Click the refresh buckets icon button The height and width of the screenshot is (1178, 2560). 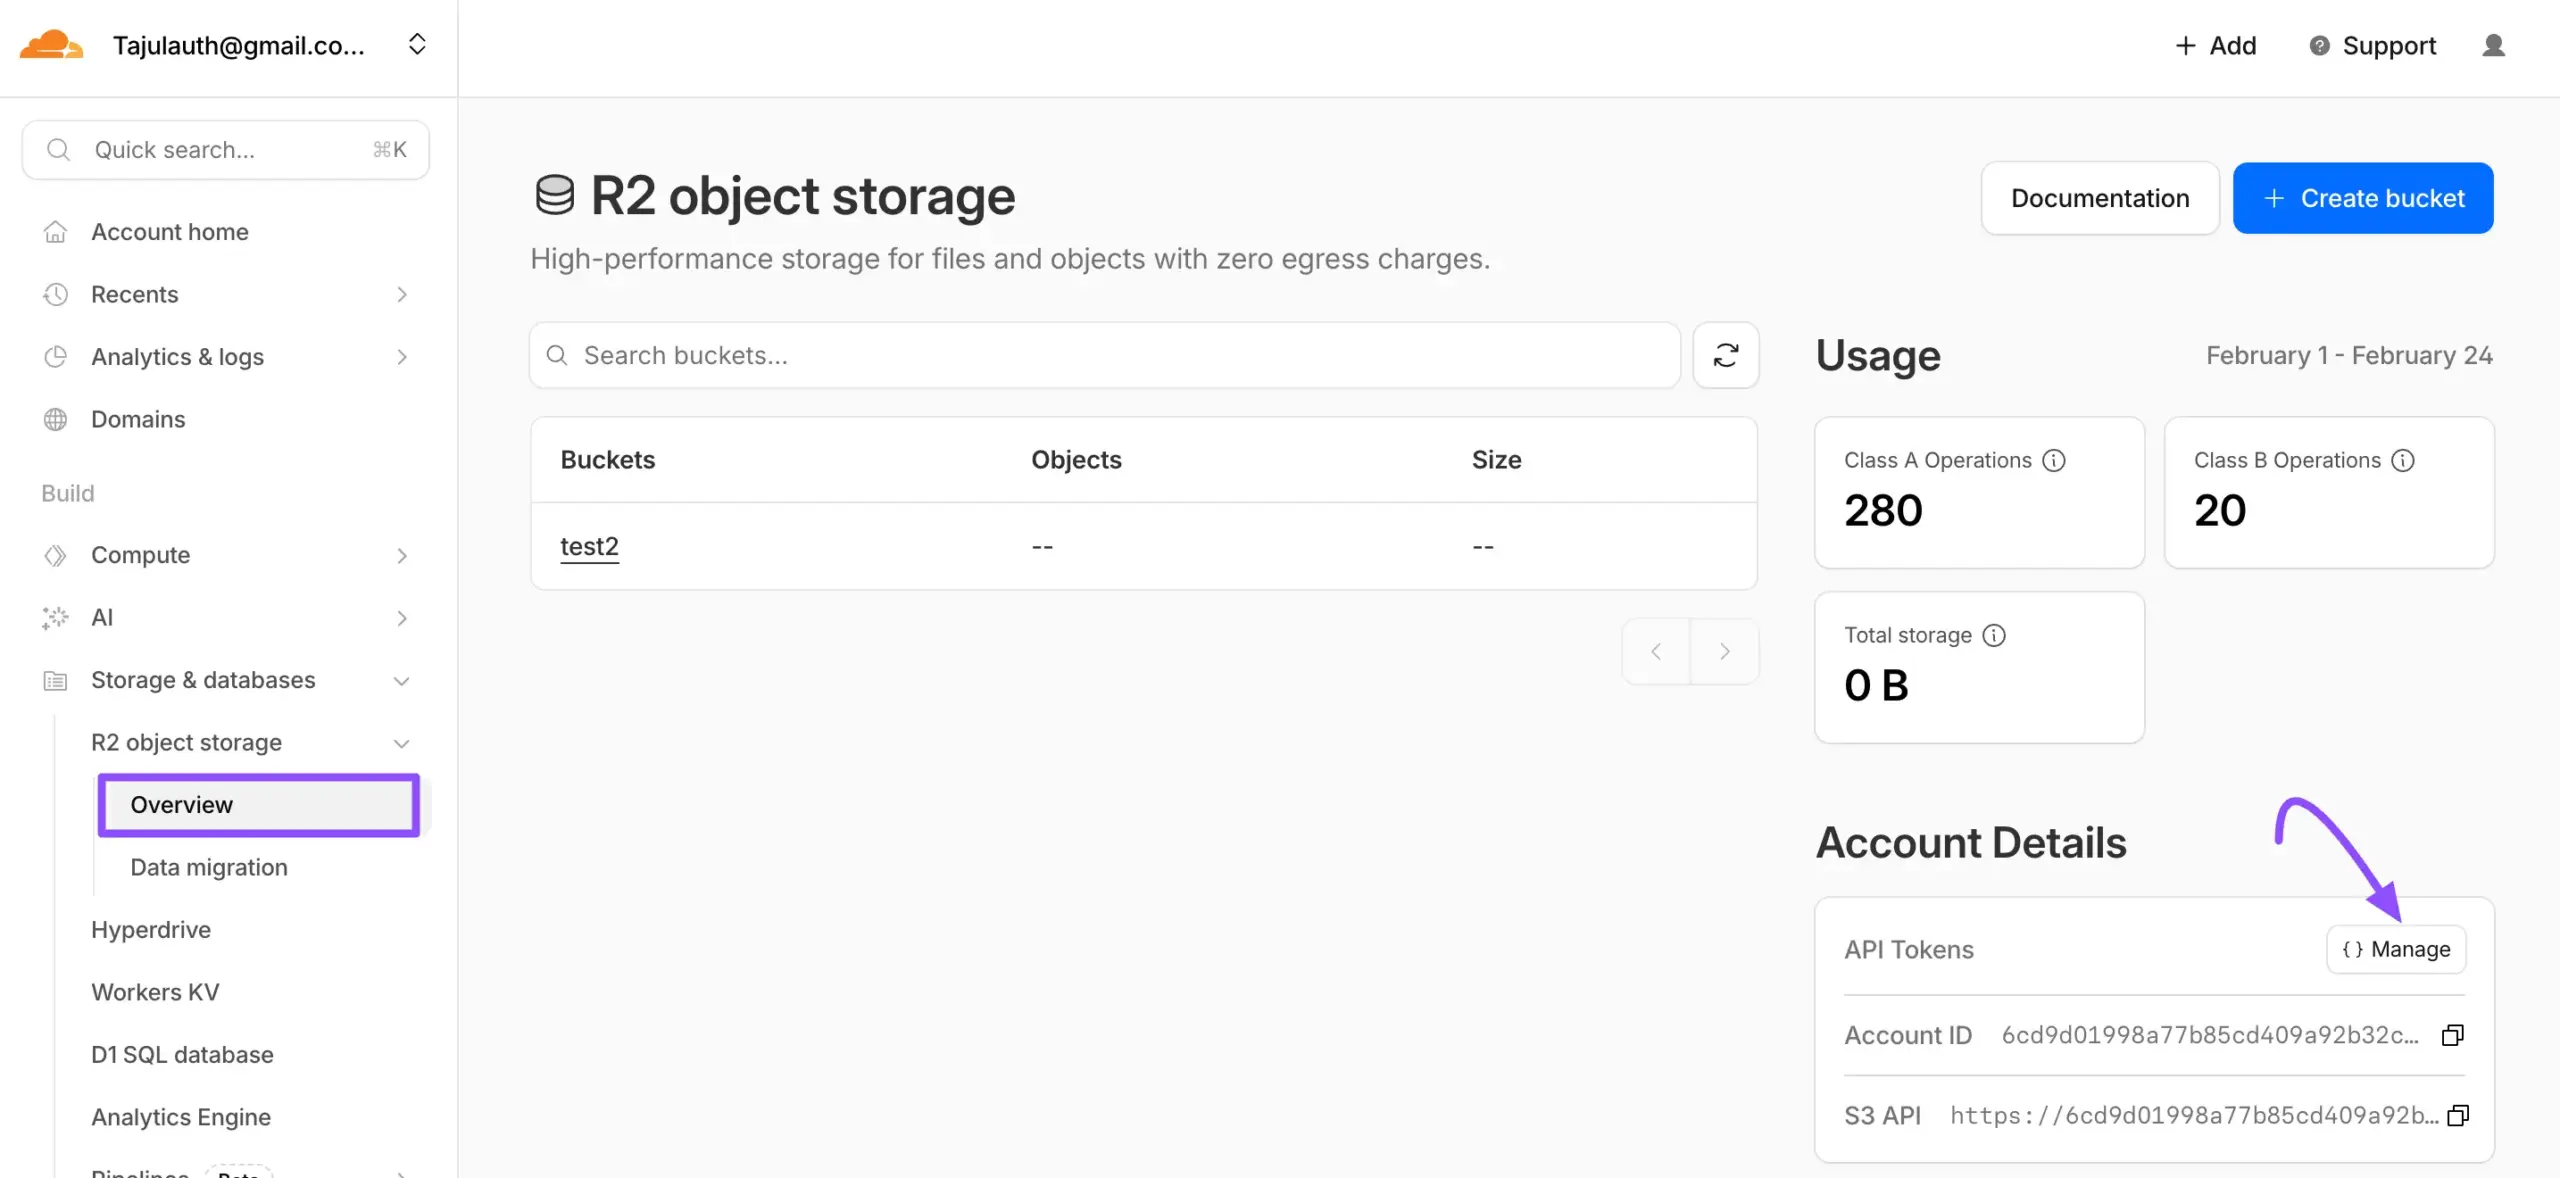coord(1725,356)
